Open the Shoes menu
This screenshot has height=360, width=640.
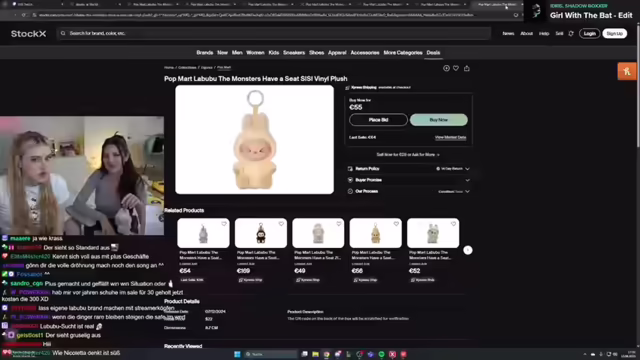coord(316,53)
